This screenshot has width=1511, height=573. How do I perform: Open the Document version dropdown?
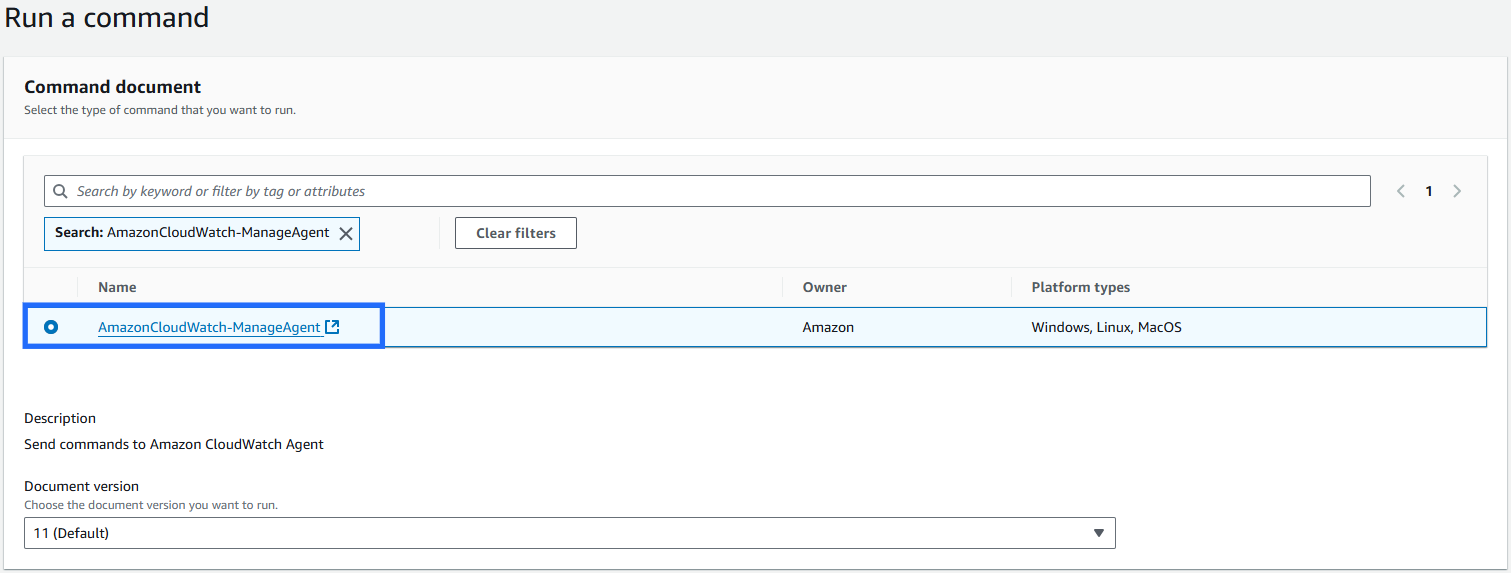(569, 533)
